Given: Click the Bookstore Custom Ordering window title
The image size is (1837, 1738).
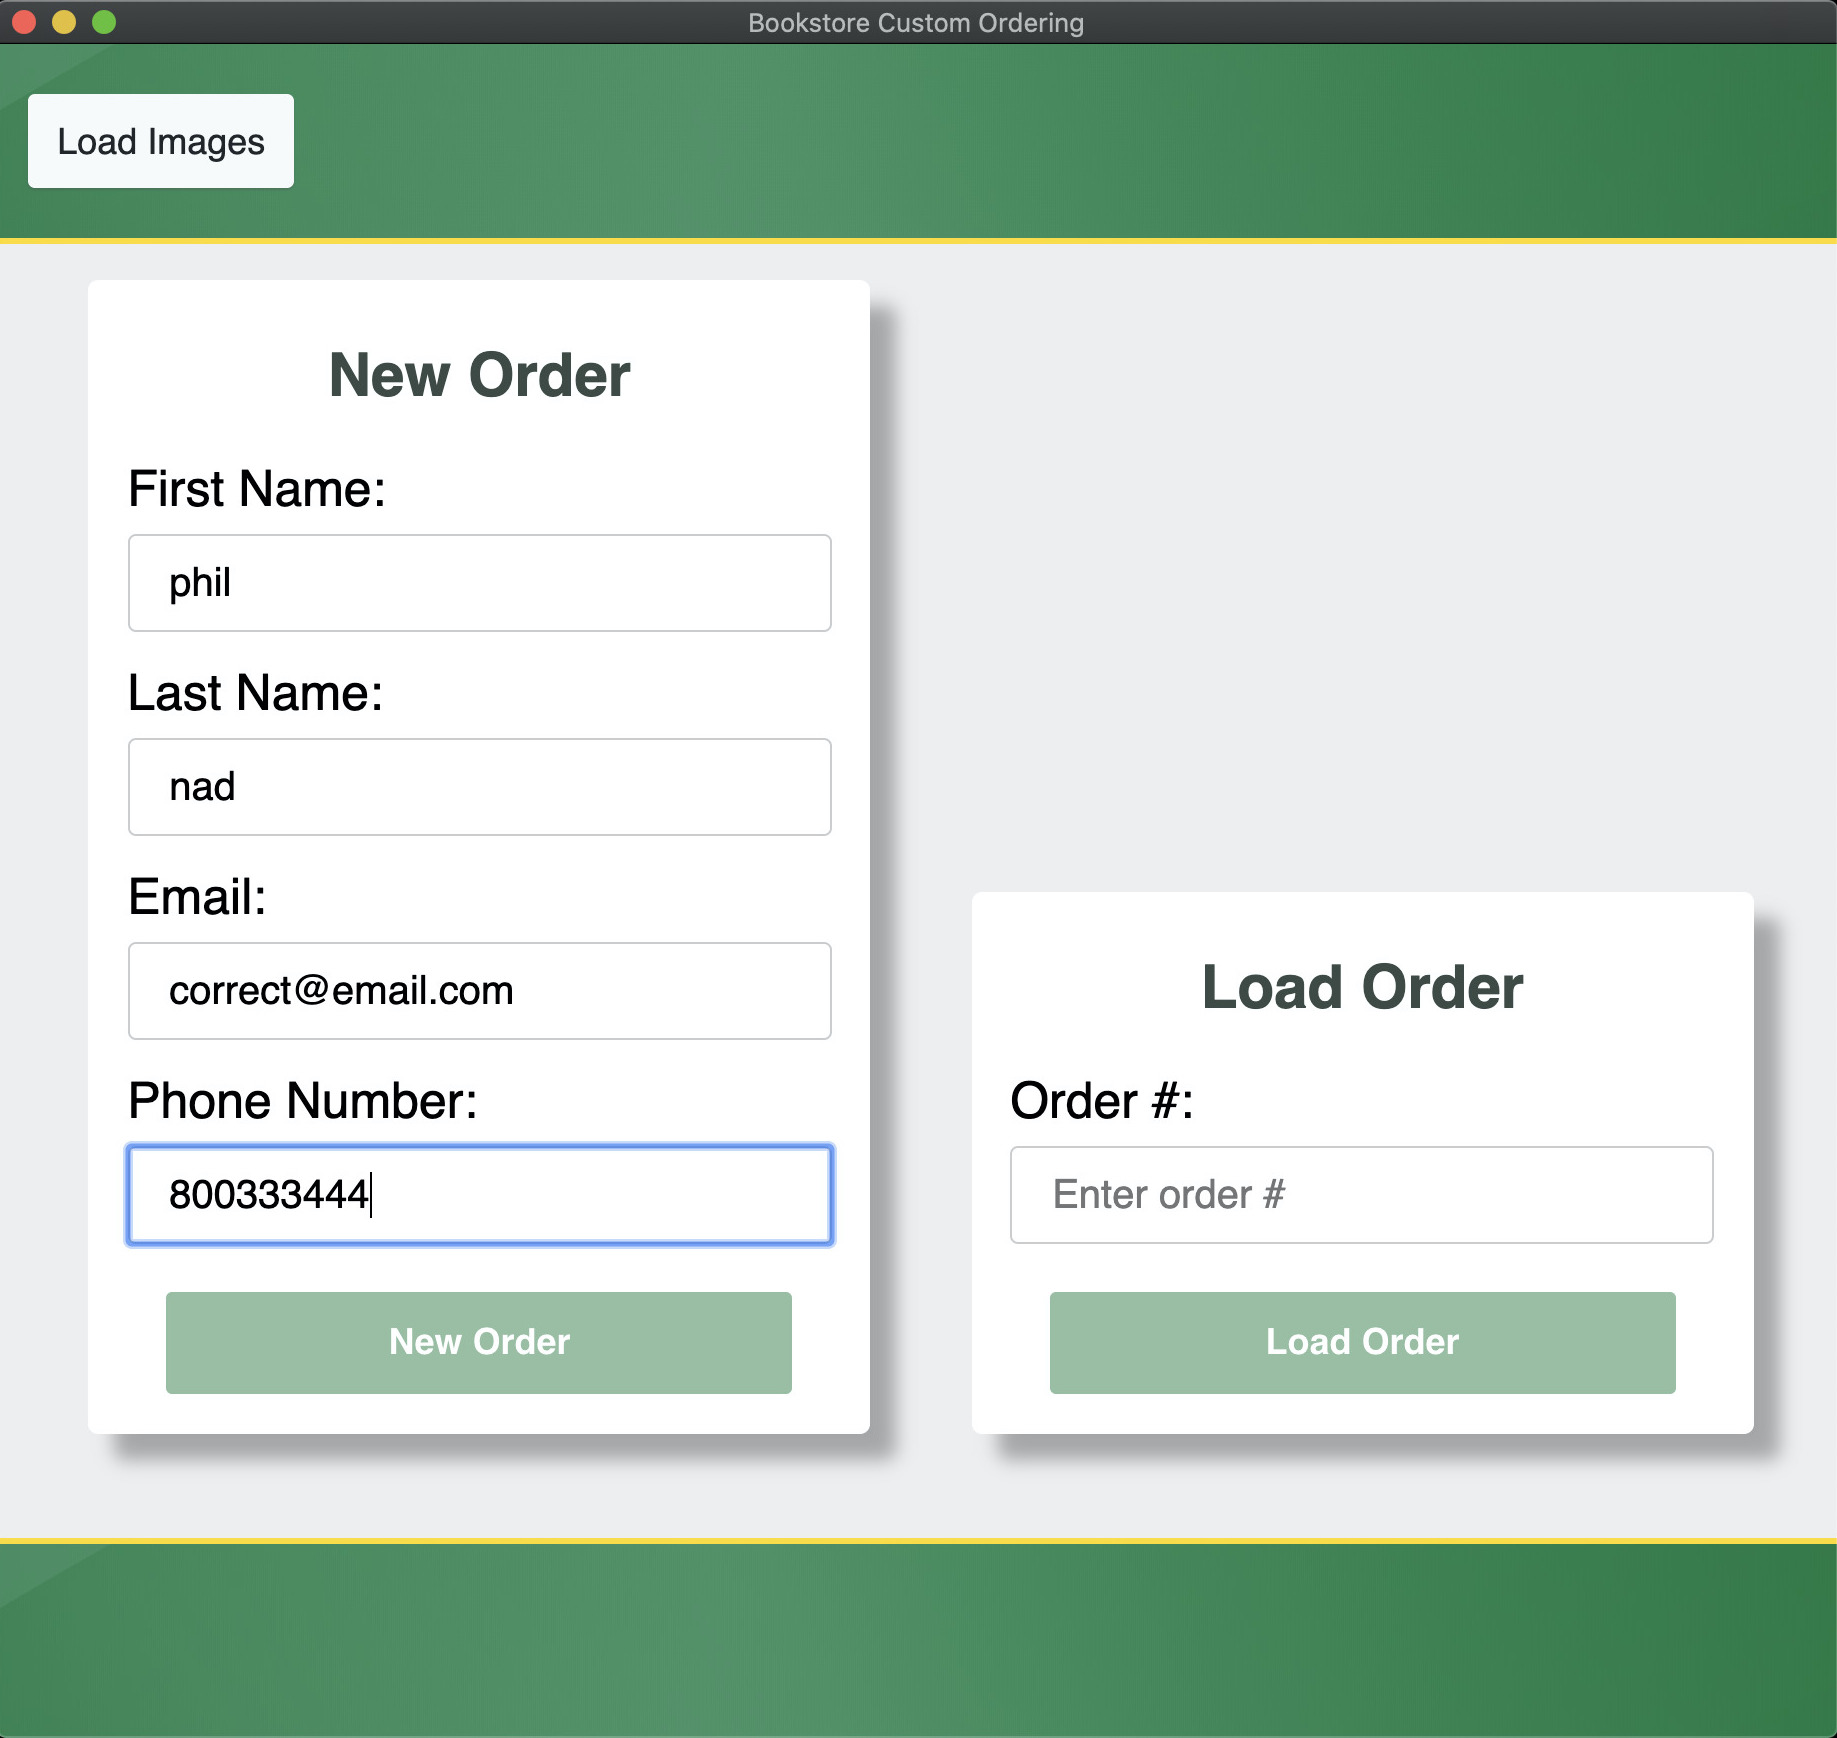Looking at the screenshot, I should (915, 23).
